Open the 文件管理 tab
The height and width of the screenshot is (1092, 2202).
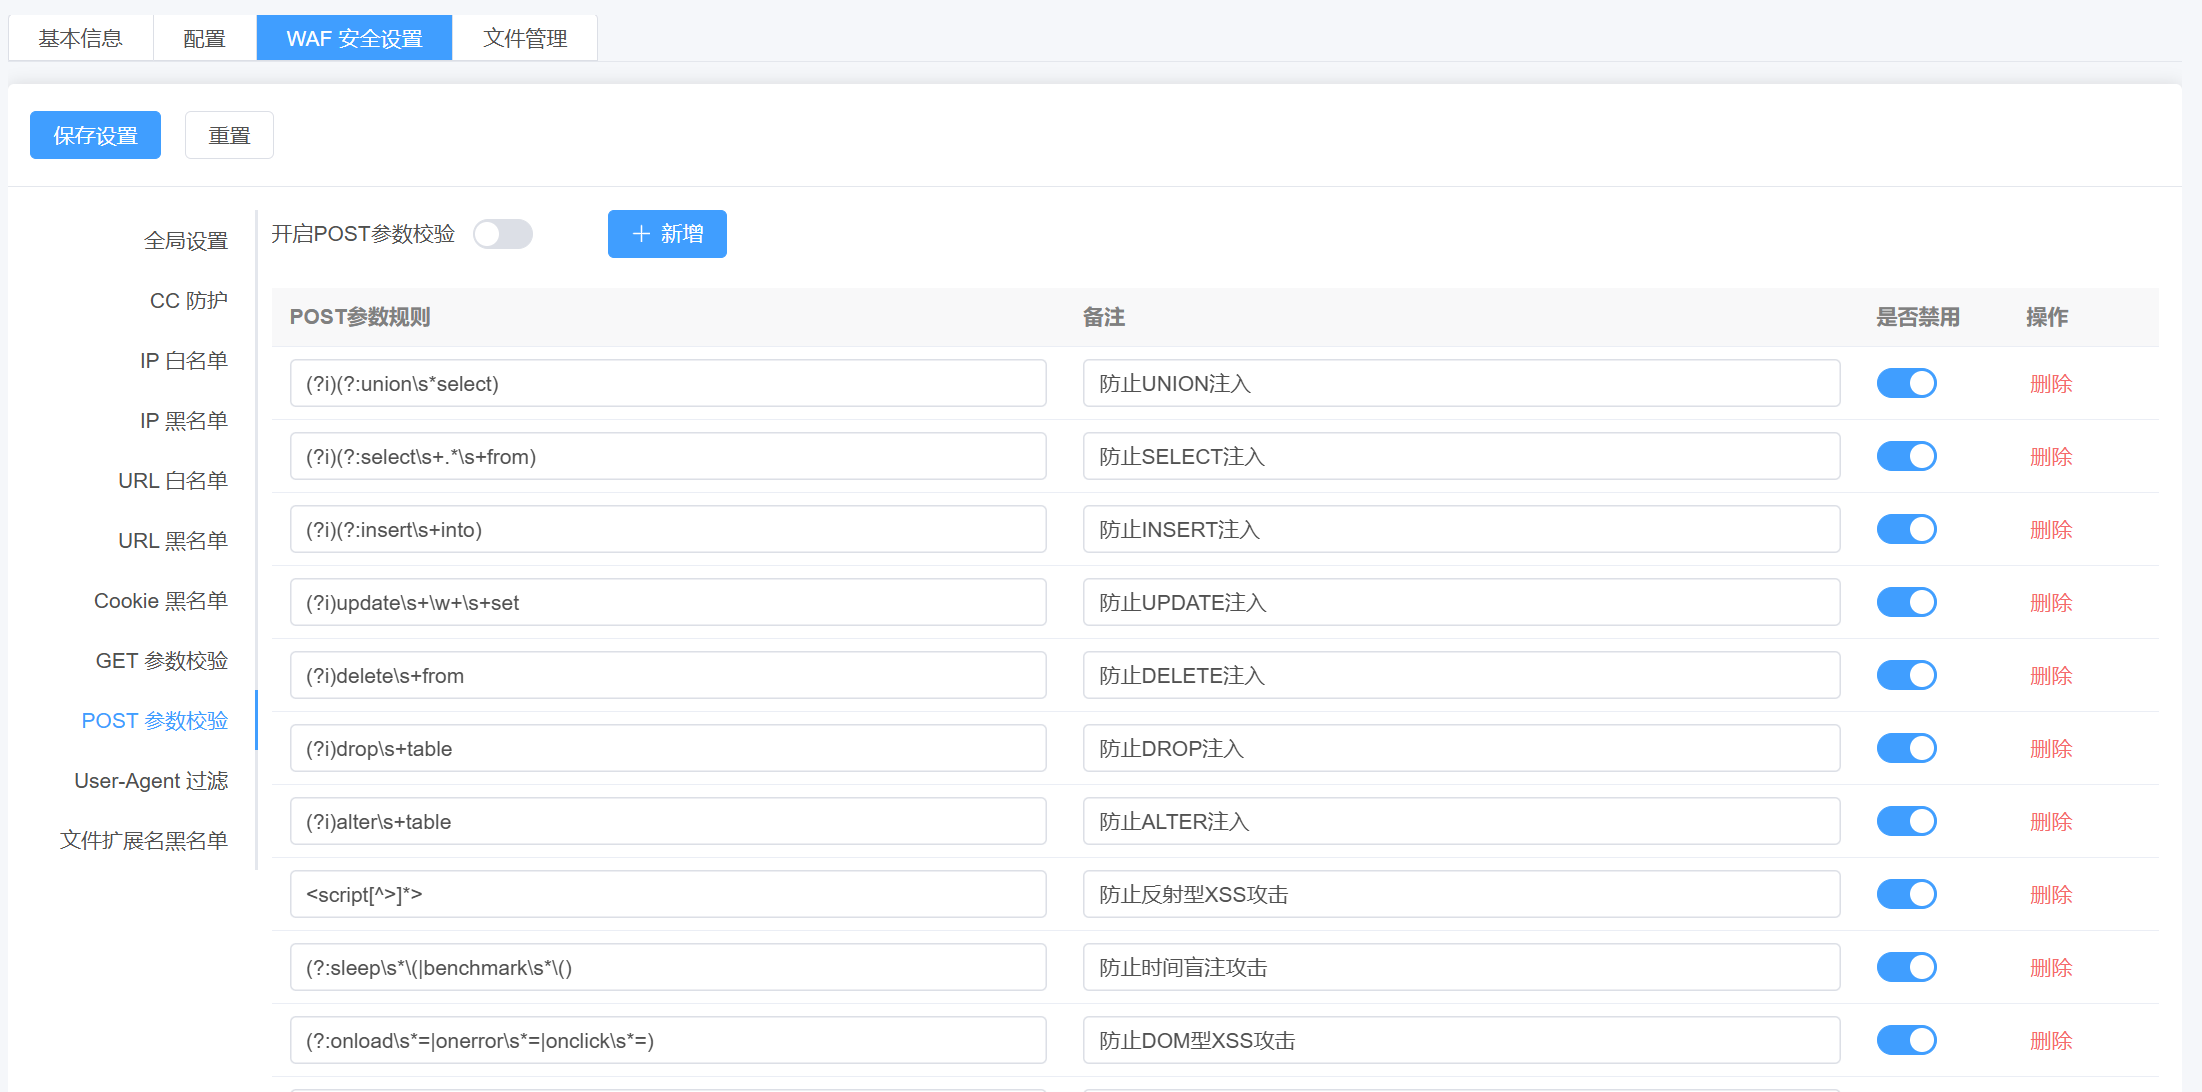tap(525, 38)
